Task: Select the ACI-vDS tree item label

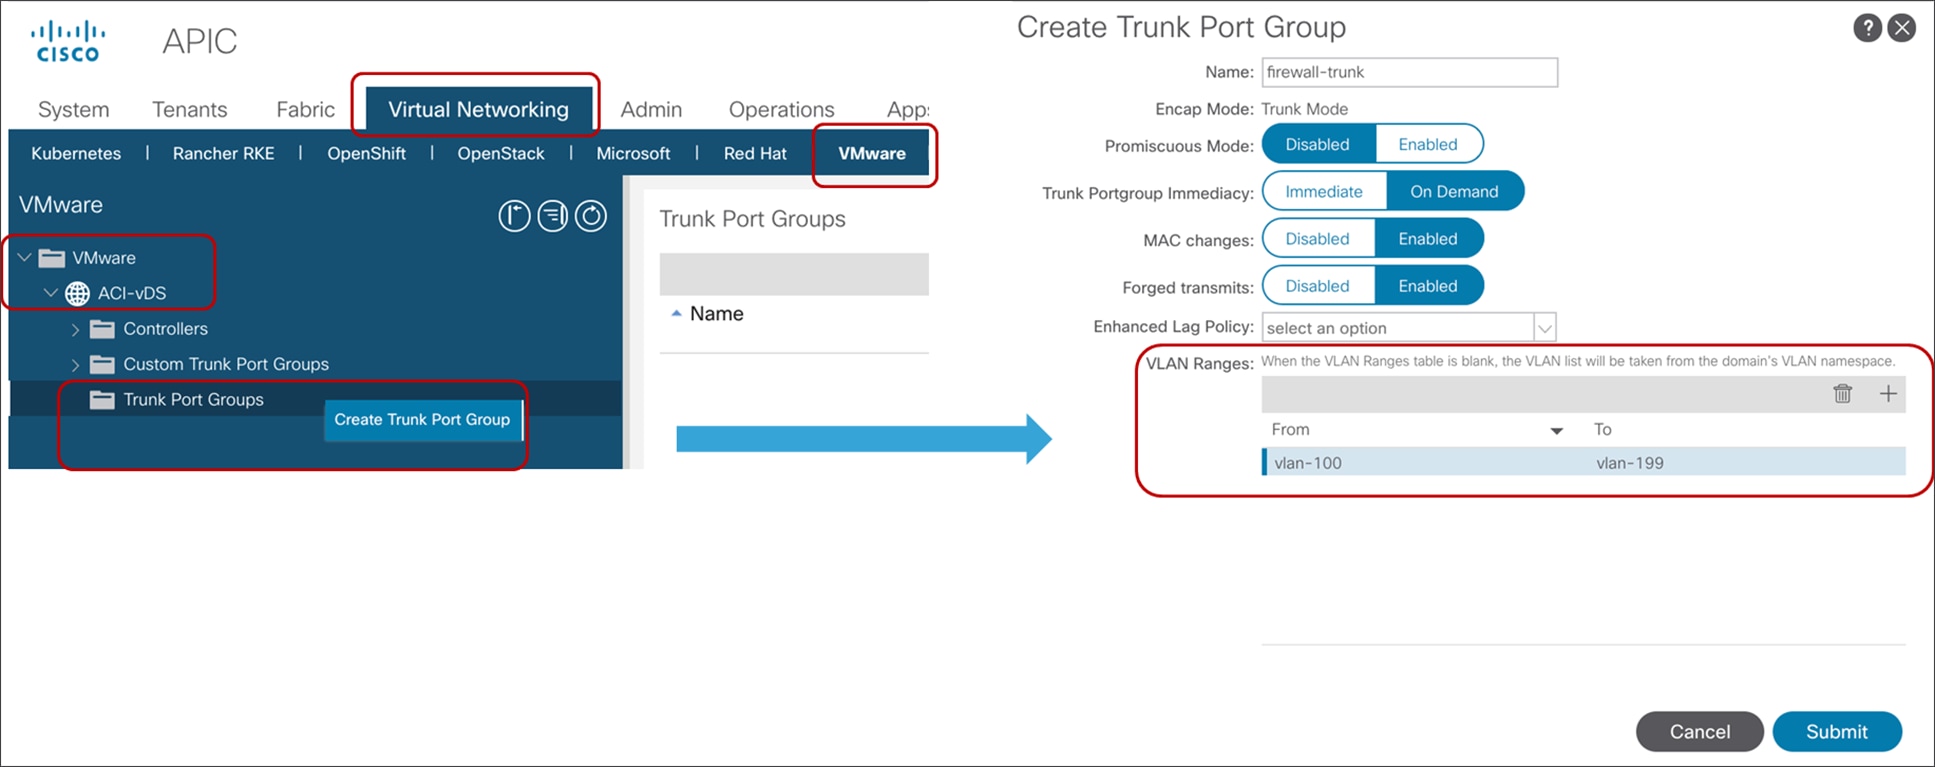Action: [x=132, y=293]
